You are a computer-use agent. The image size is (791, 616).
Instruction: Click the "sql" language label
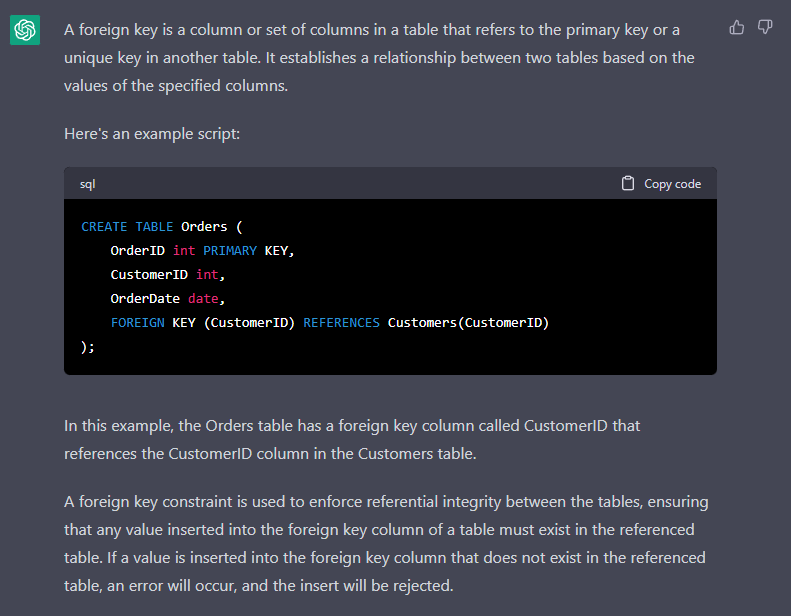[88, 184]
